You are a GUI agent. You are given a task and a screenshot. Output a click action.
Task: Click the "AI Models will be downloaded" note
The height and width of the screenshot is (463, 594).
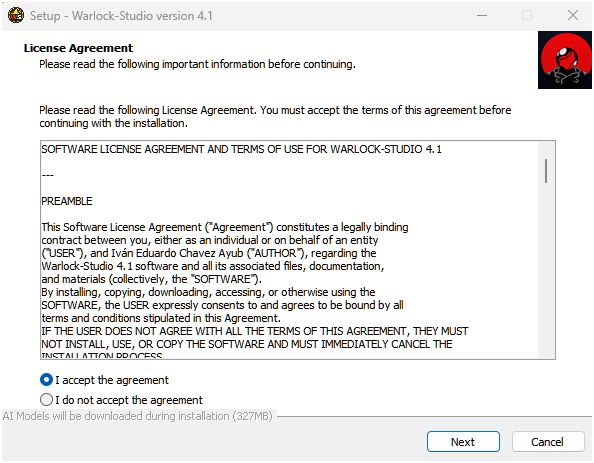138,416
